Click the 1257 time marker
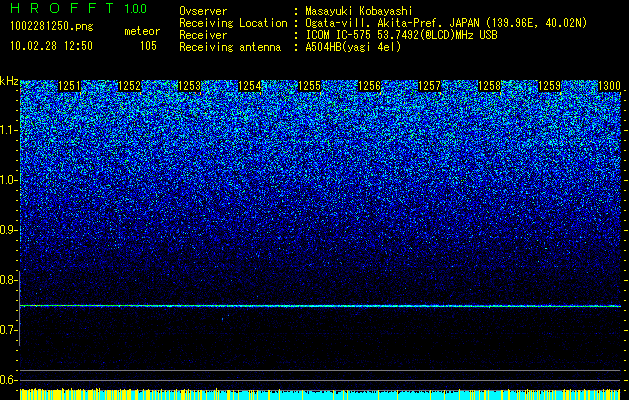Screen dimensions: 629x400 click(x=430, y=86)
